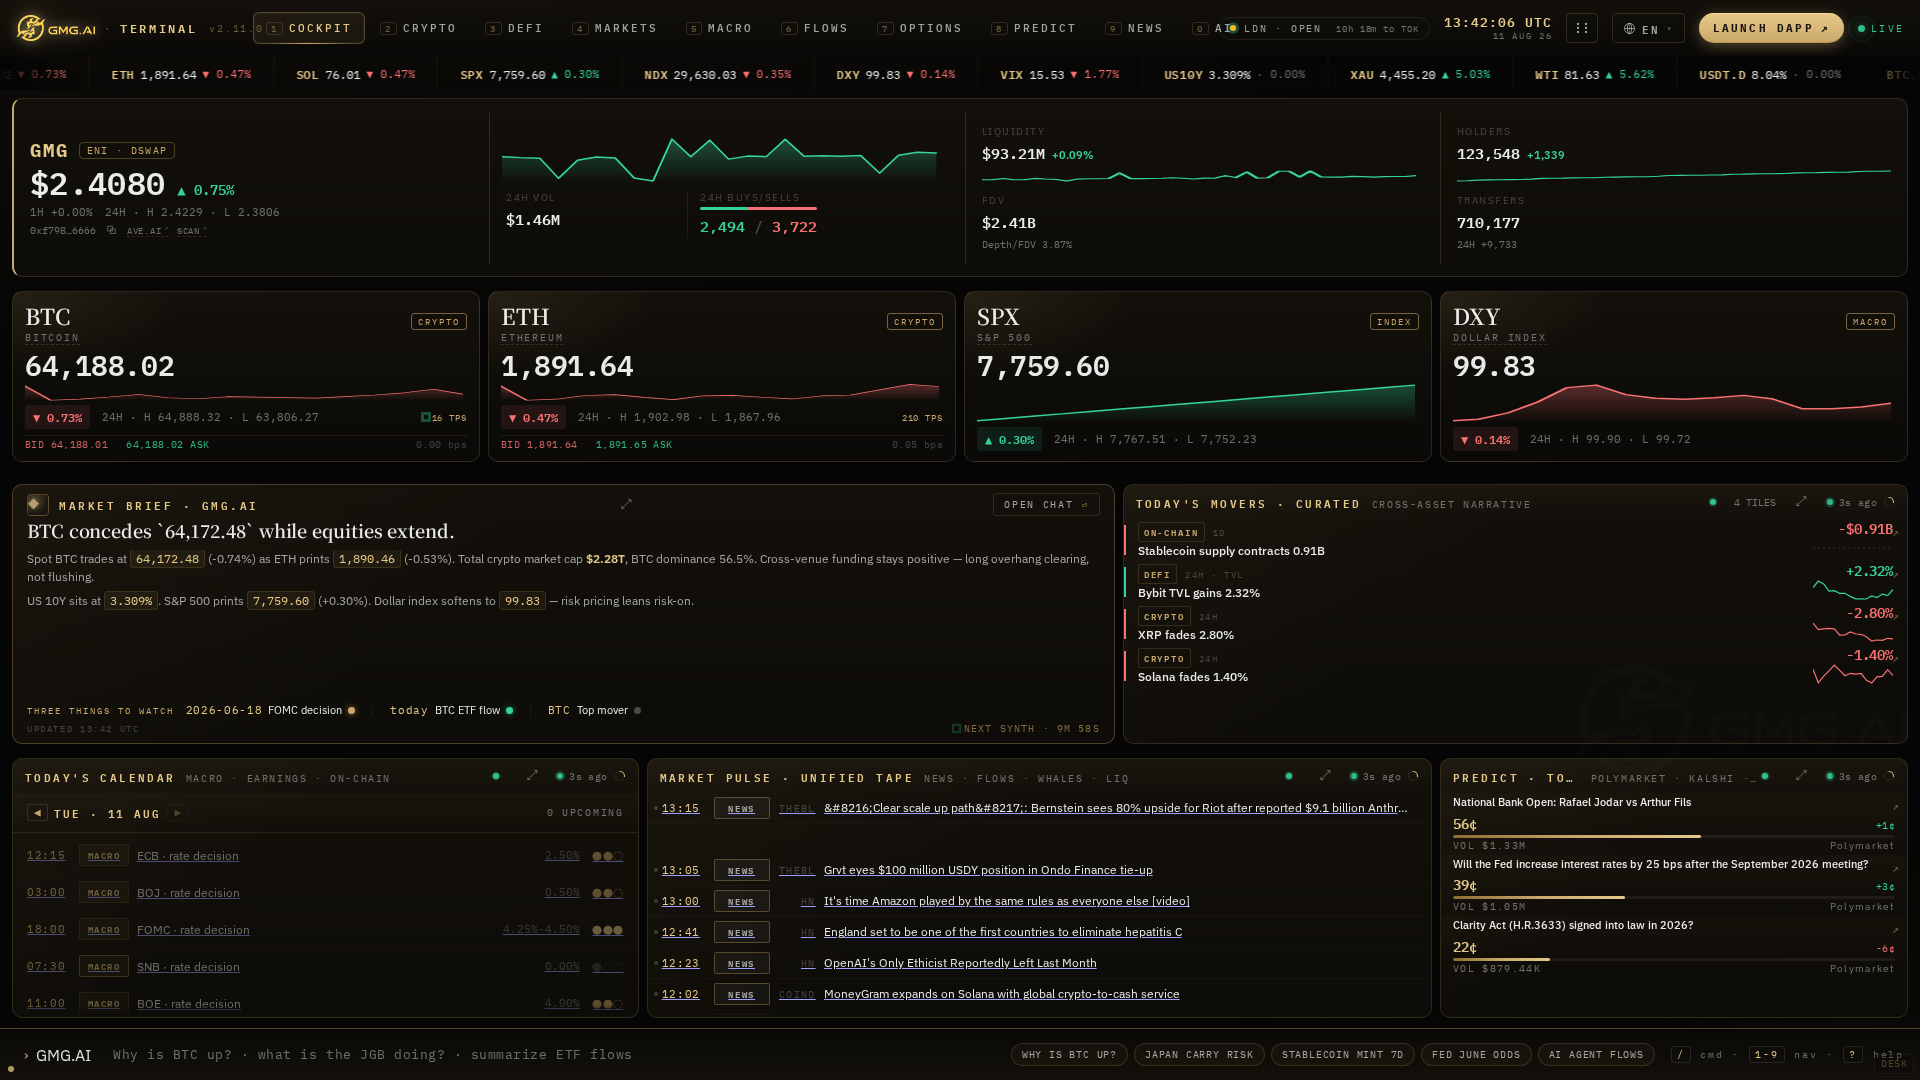
Task: Click the OPEN CHAT button
Action: tap(1046, 505)
